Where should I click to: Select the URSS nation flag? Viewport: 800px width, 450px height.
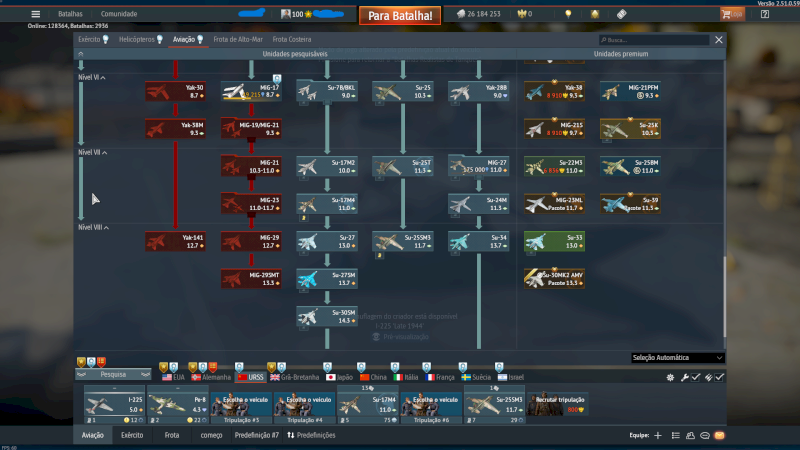coord(250,377)
